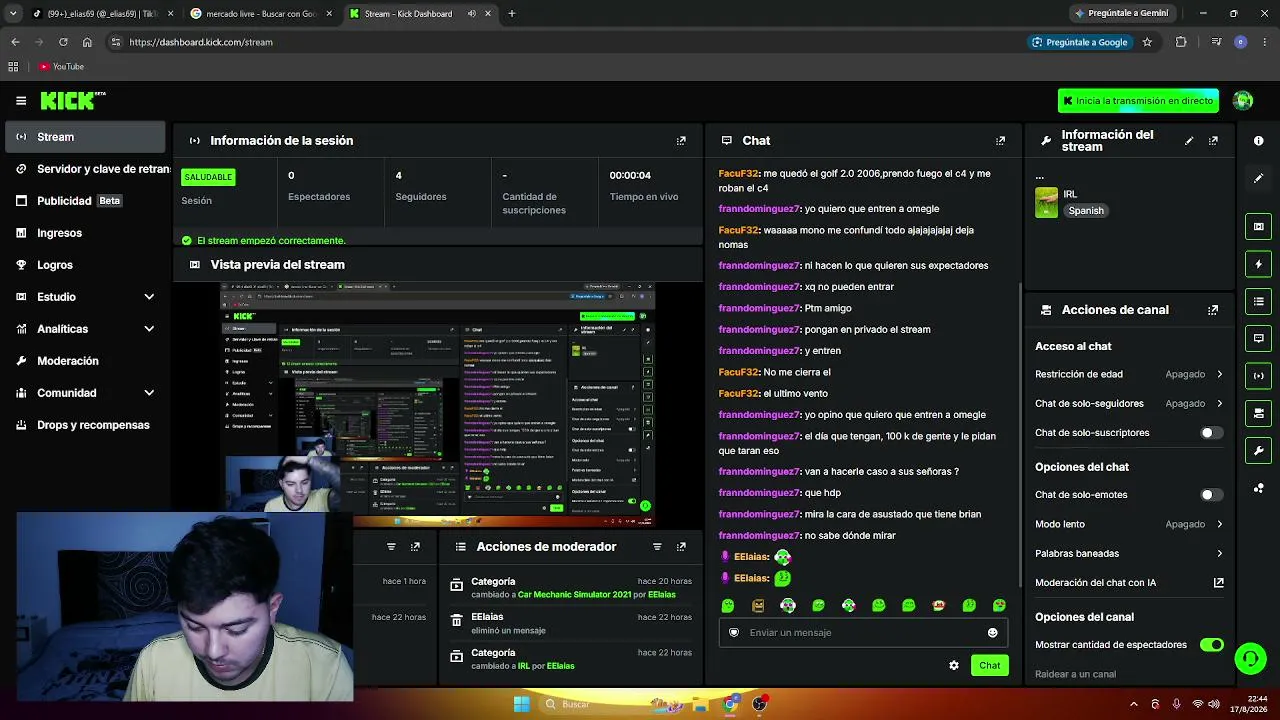This screenshot has height=720, width=1280.
Task: Filter the Acciones de moderador list
Action: (x=657, y=547)
